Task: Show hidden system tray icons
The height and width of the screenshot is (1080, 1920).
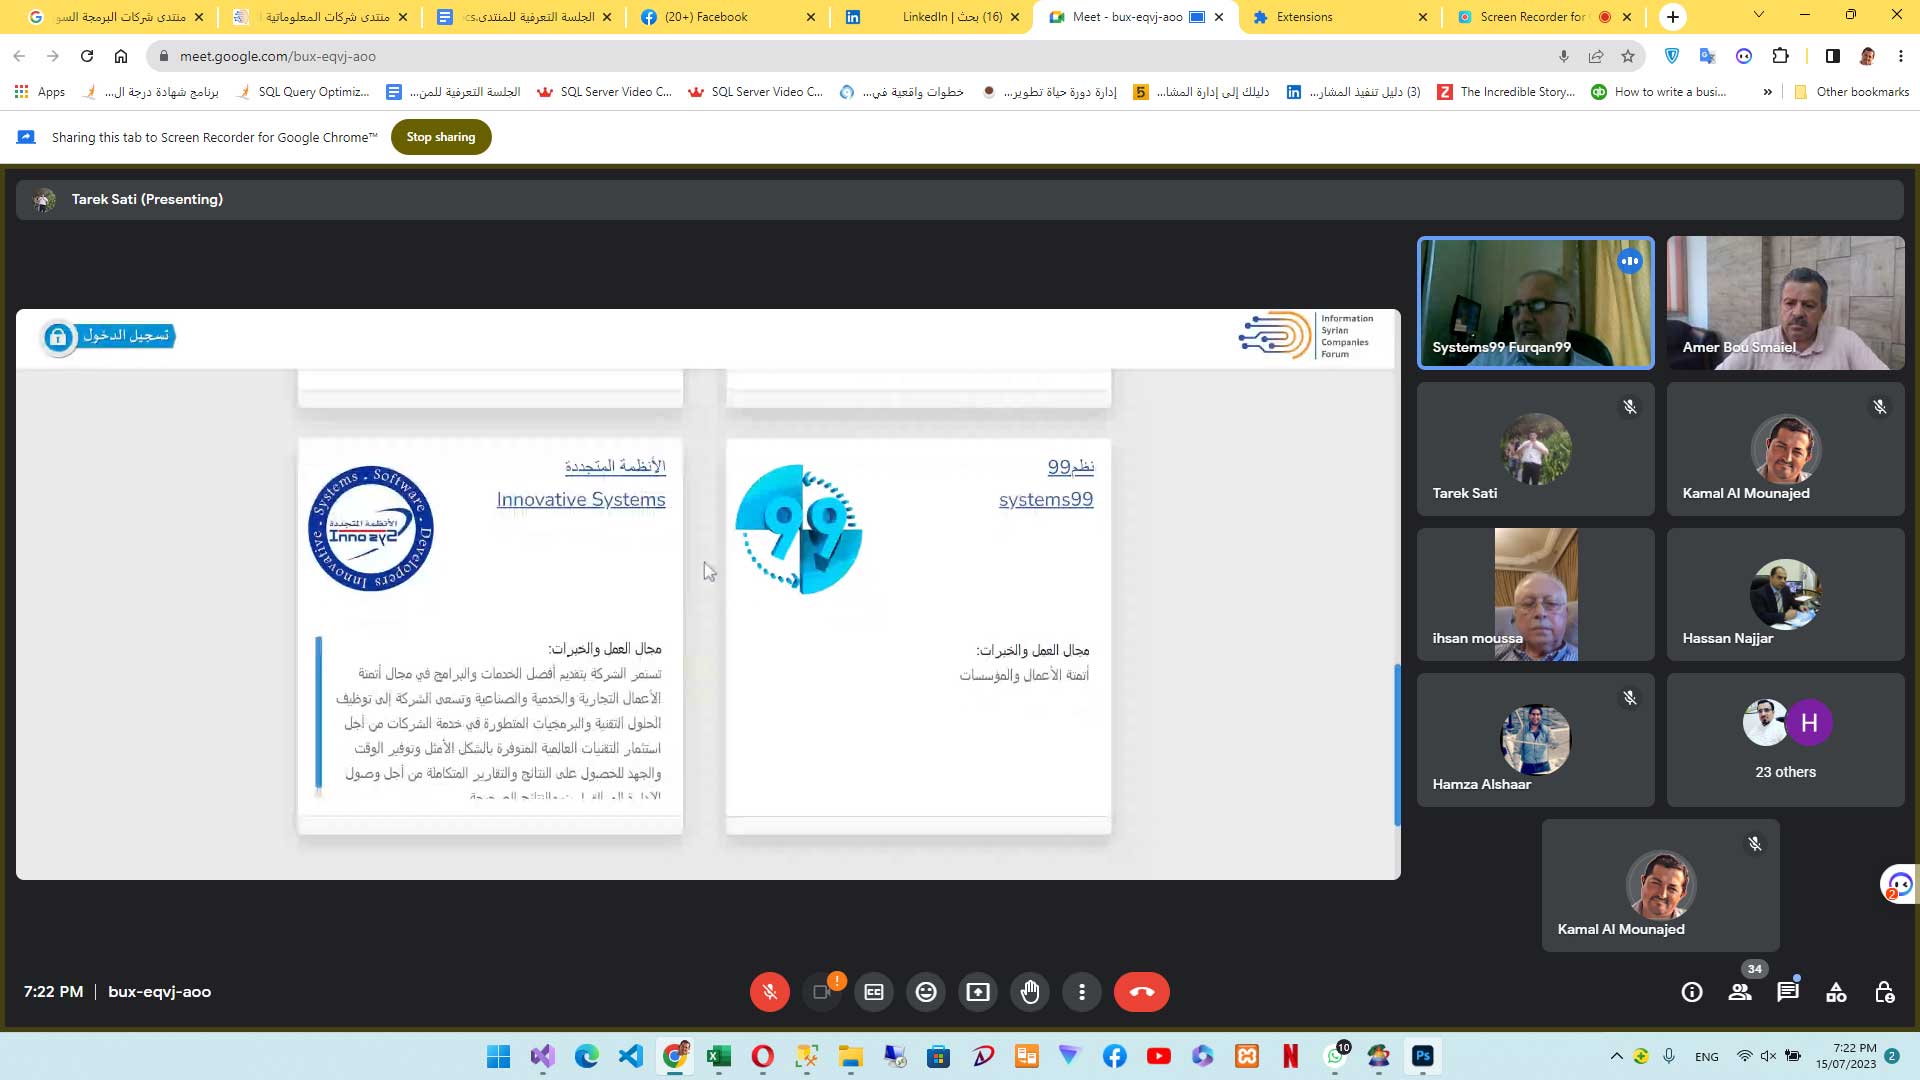Action: pos(1616,1056)
